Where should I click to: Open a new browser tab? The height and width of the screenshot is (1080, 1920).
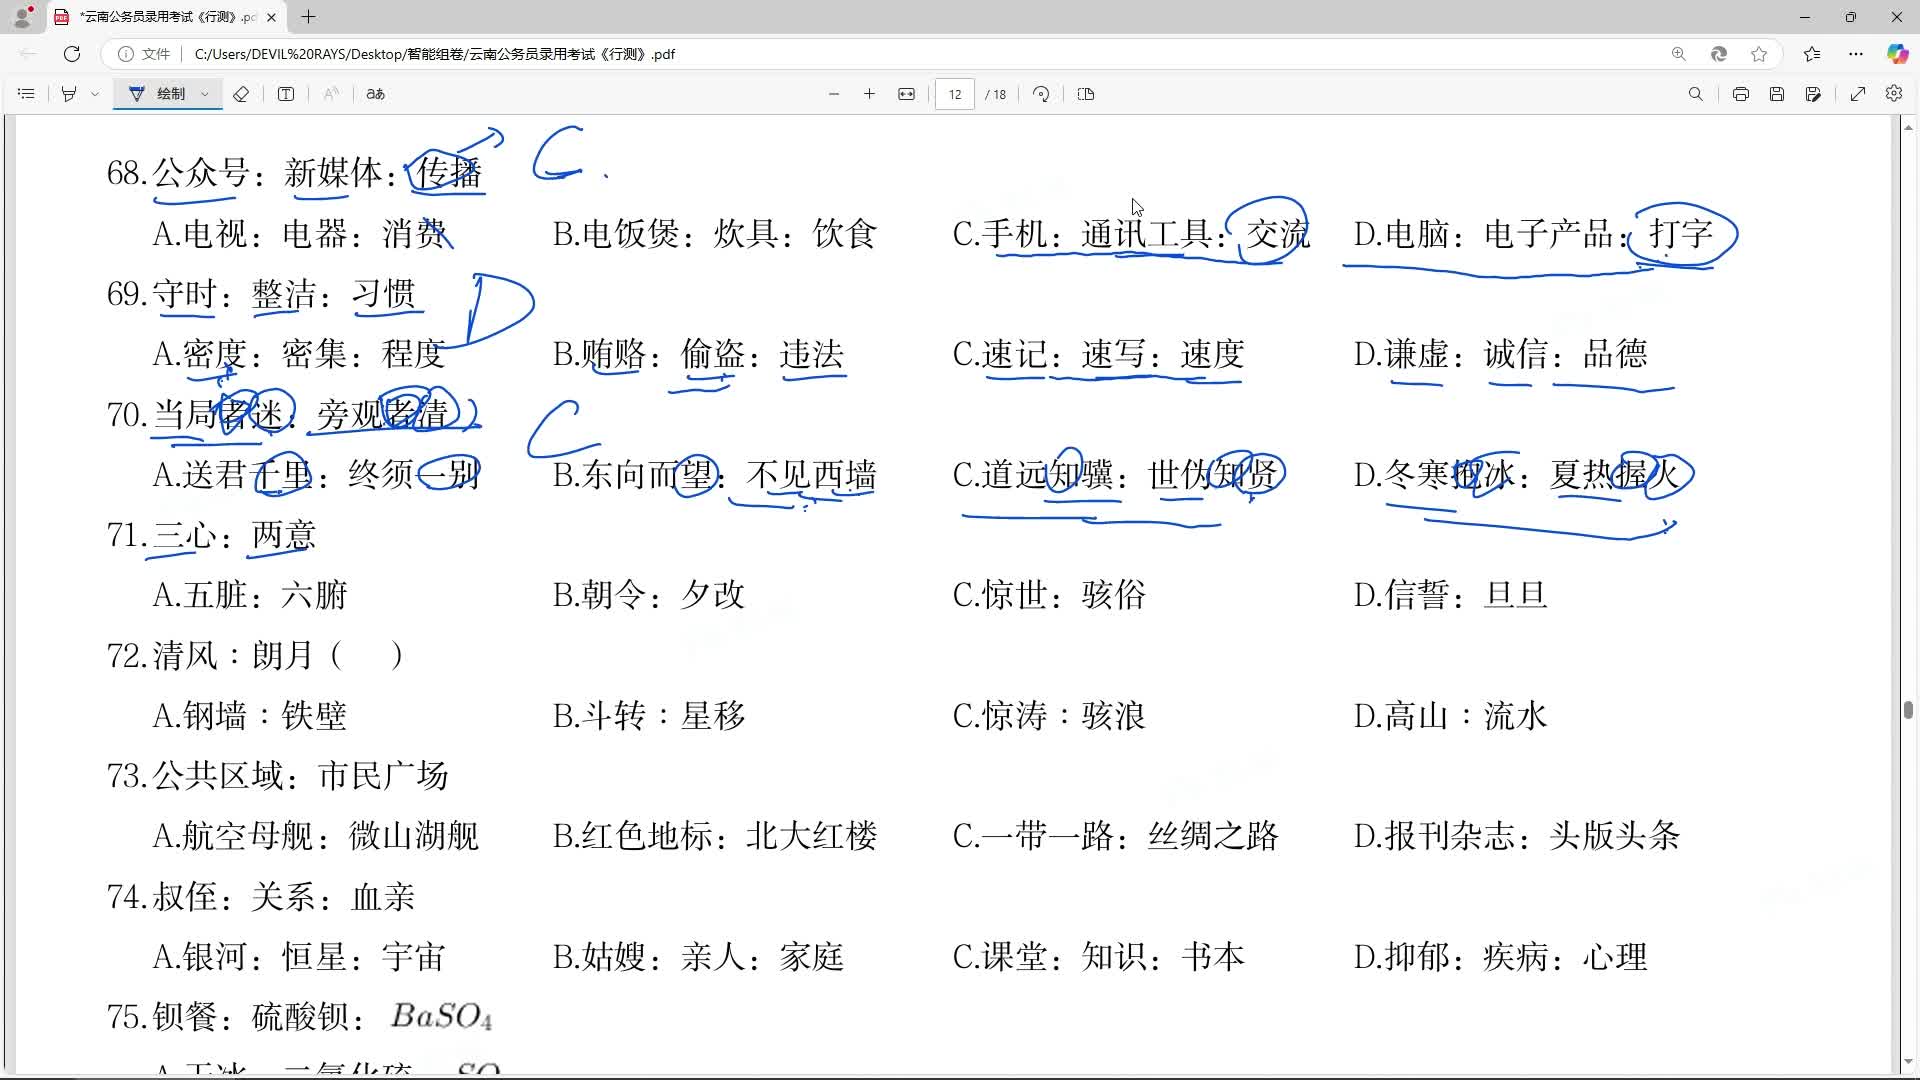(309, 17)
